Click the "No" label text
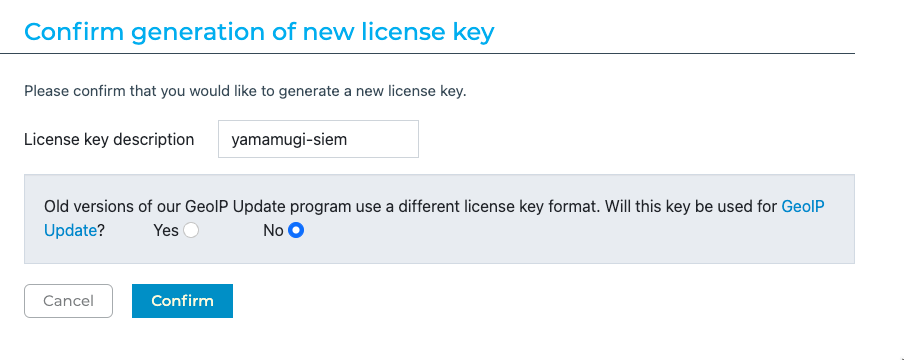The image size is (904, 360). [x=273, y=231]
